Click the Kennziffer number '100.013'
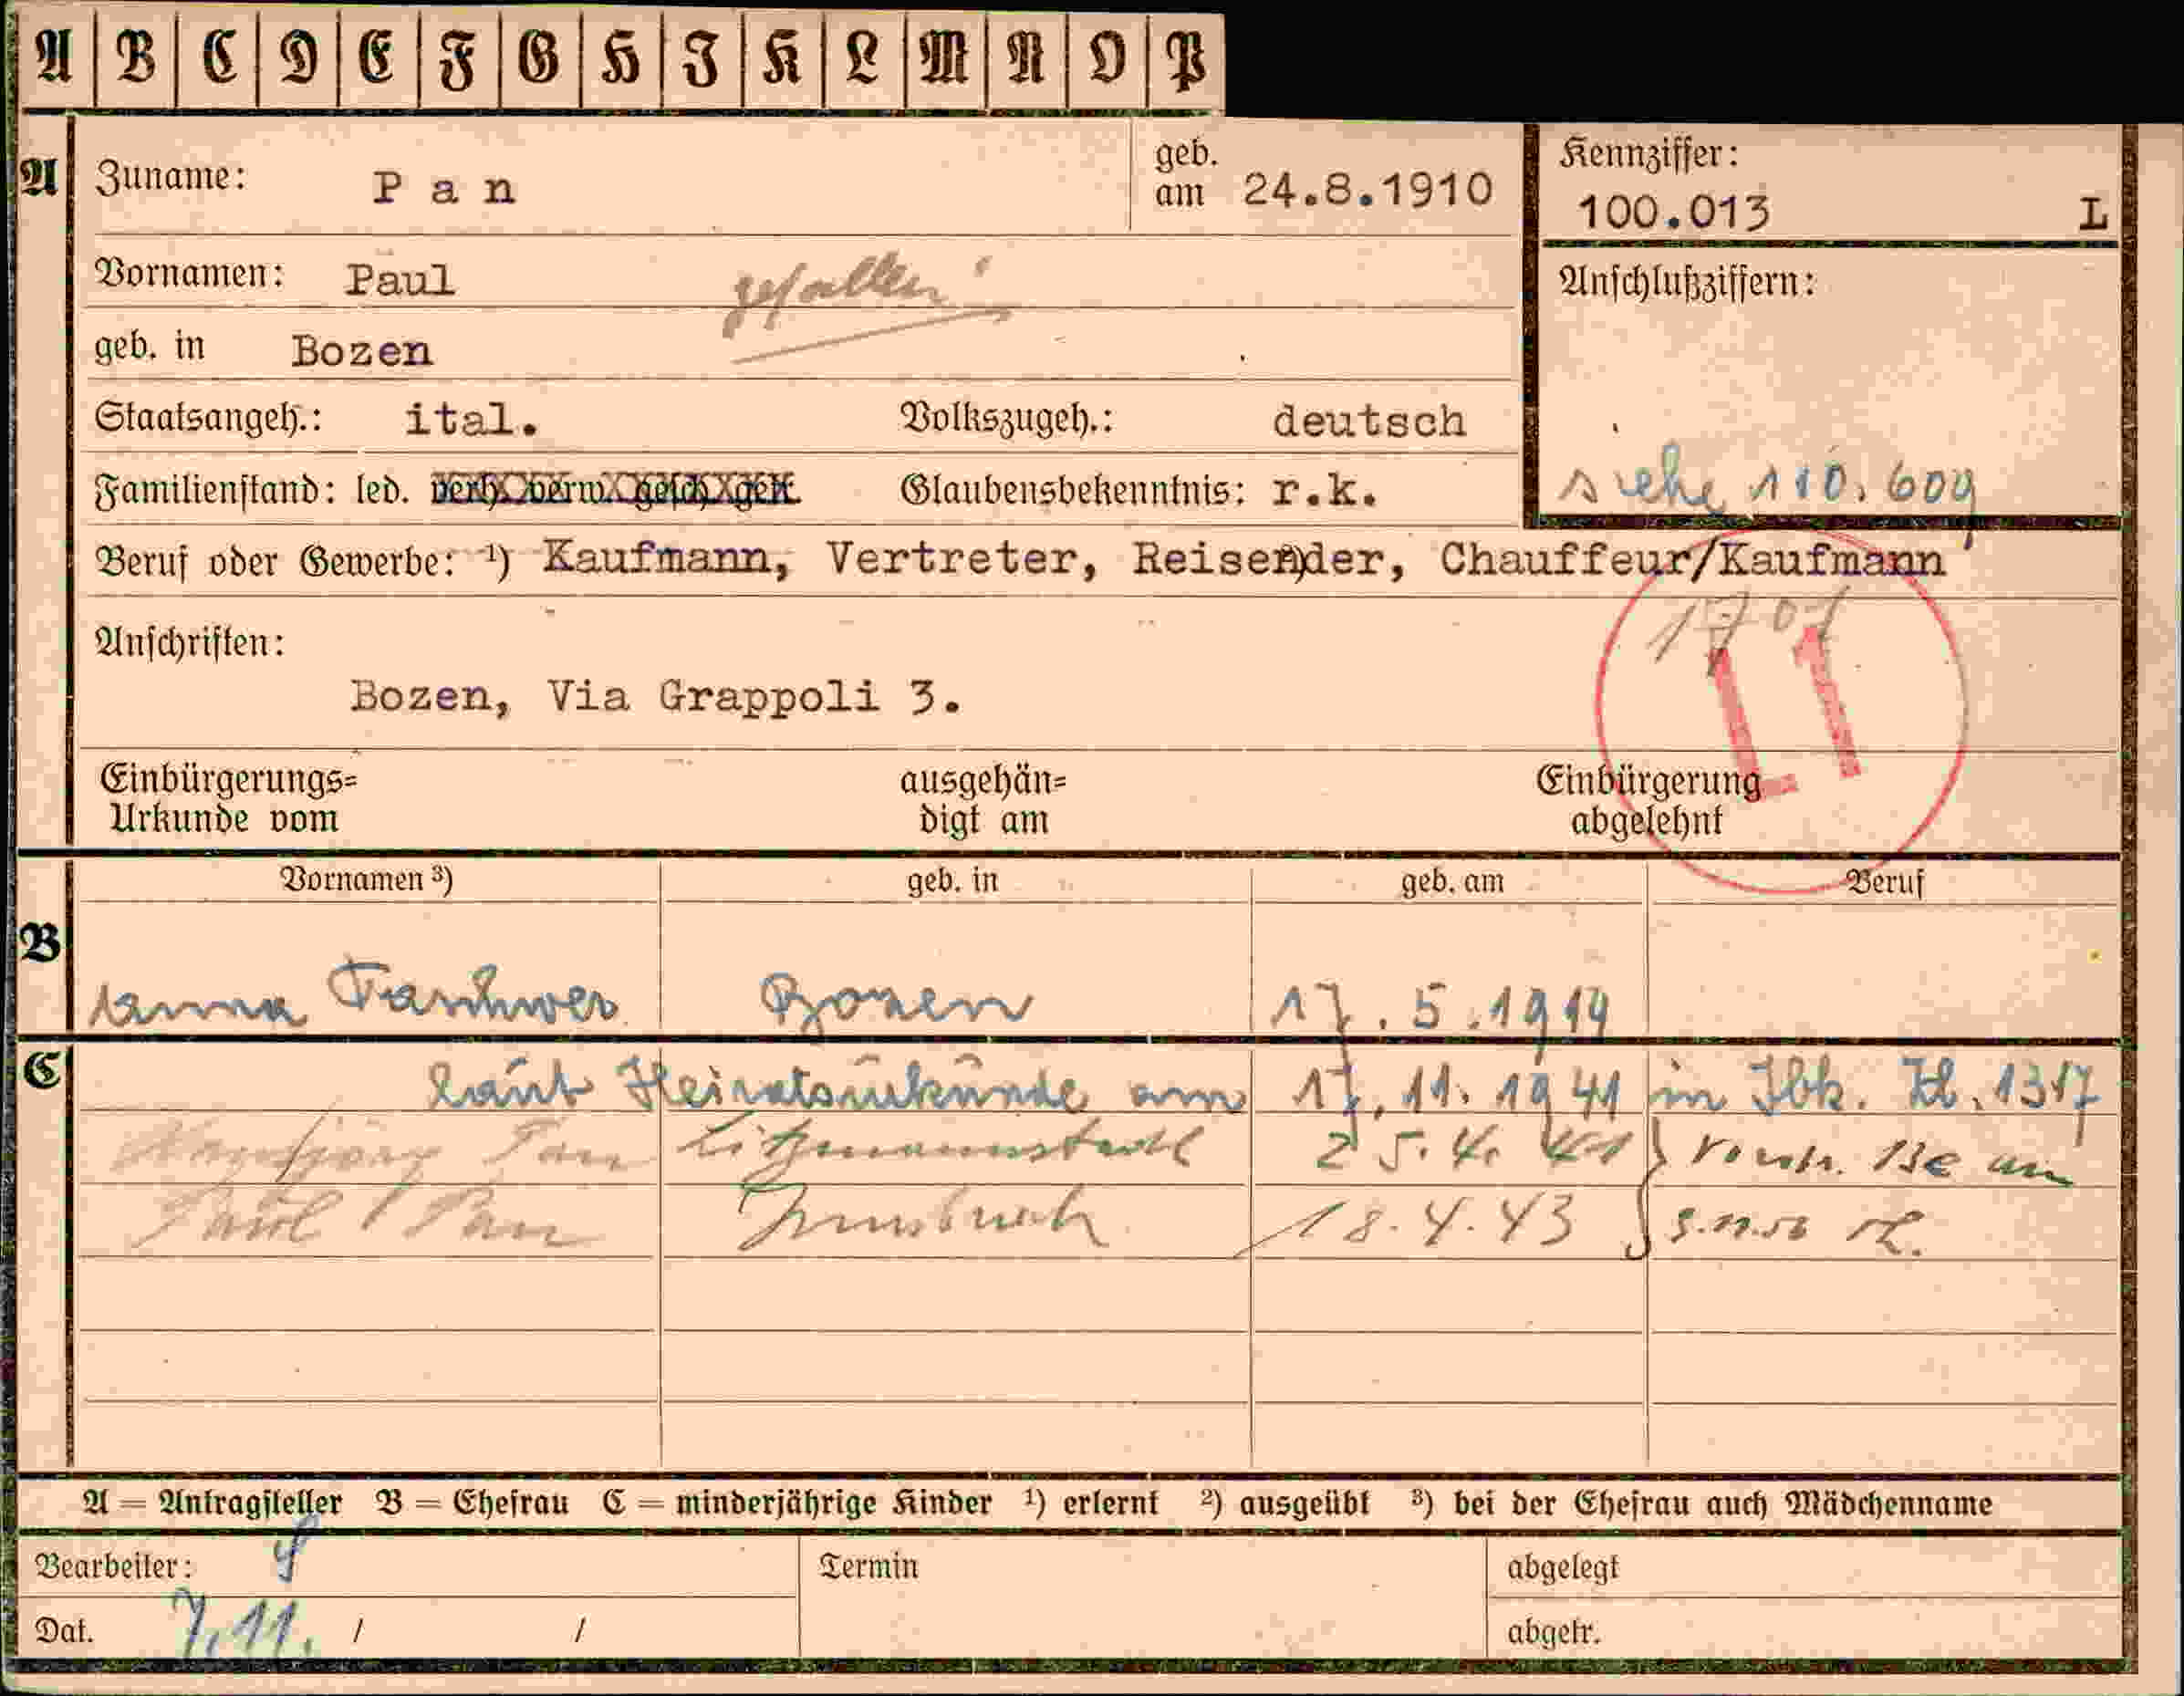This screenshot has width=2184, height=1696. (1673, 212)
